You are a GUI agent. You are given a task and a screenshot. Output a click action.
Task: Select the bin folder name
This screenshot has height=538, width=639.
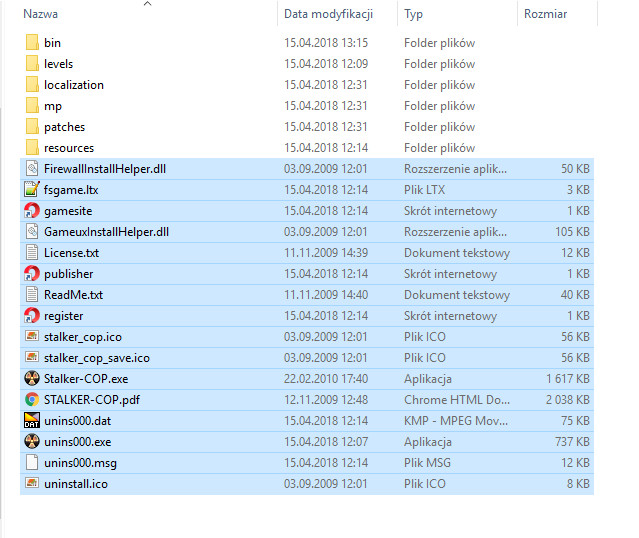click(53, 43)
